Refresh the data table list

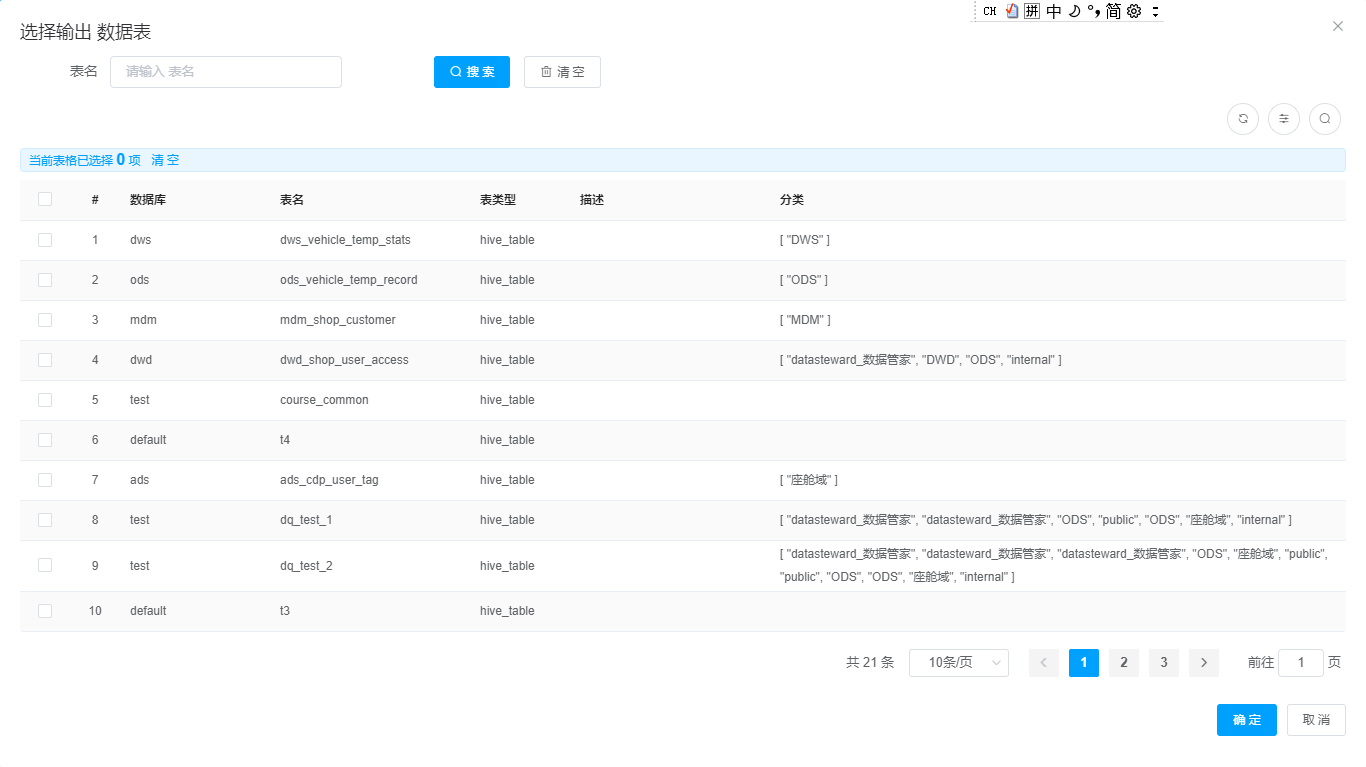pyautogui.click(x=1243, y=118)
